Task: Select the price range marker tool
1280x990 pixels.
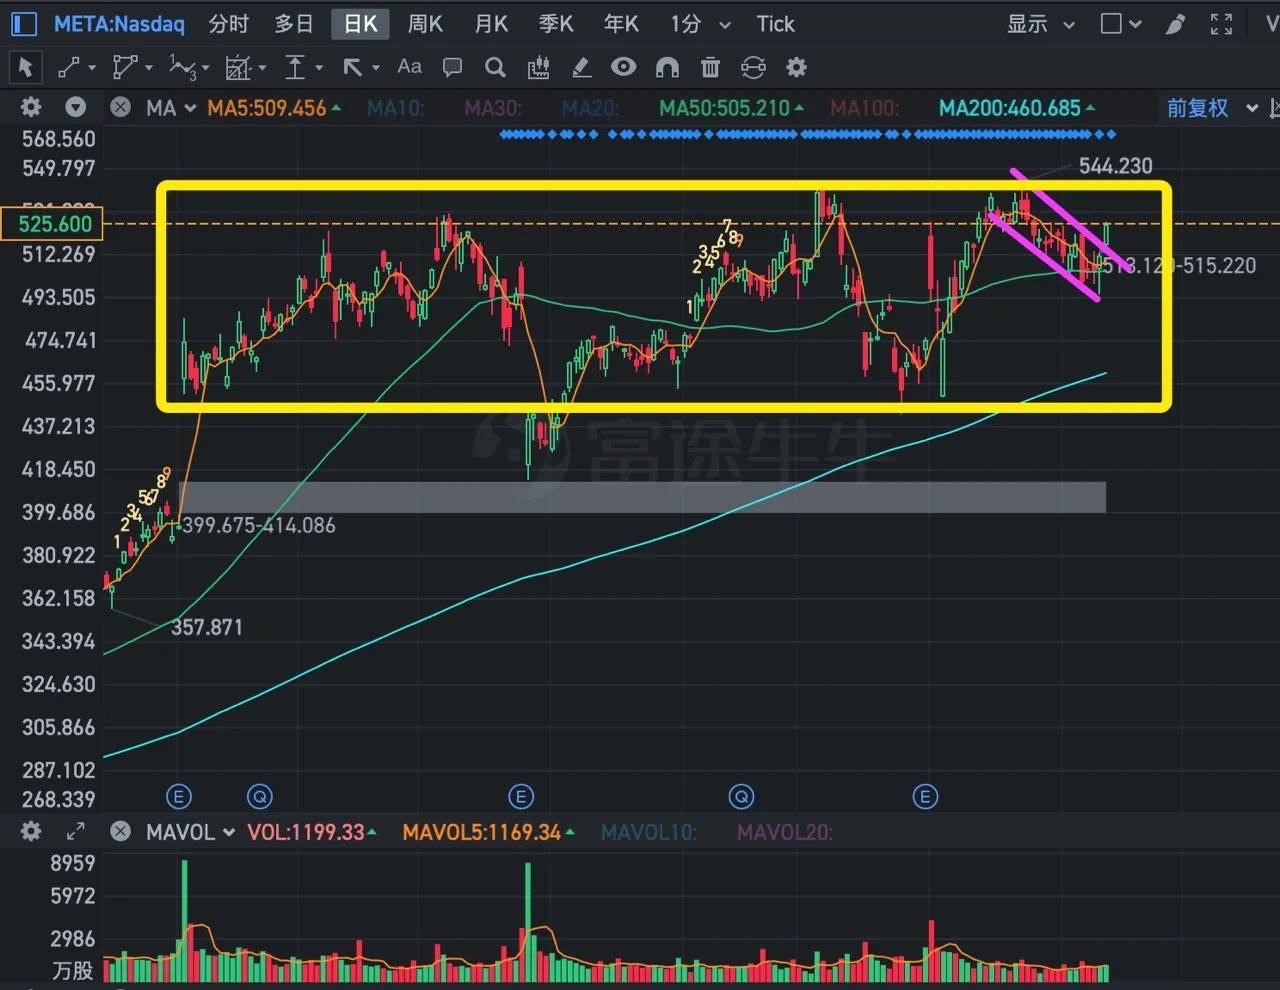Action: pos(295,67)
